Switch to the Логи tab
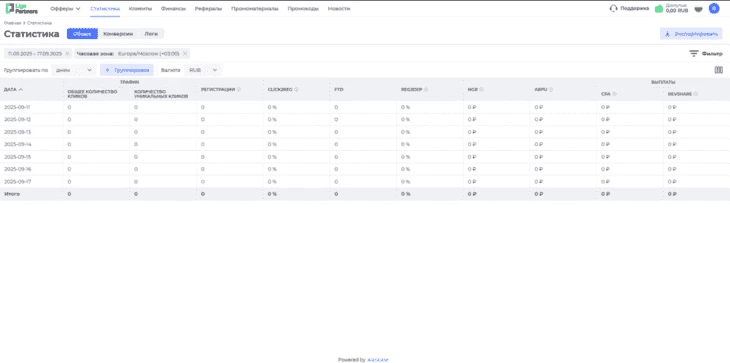Screen dimensions: 730x363 coord(151,34)
